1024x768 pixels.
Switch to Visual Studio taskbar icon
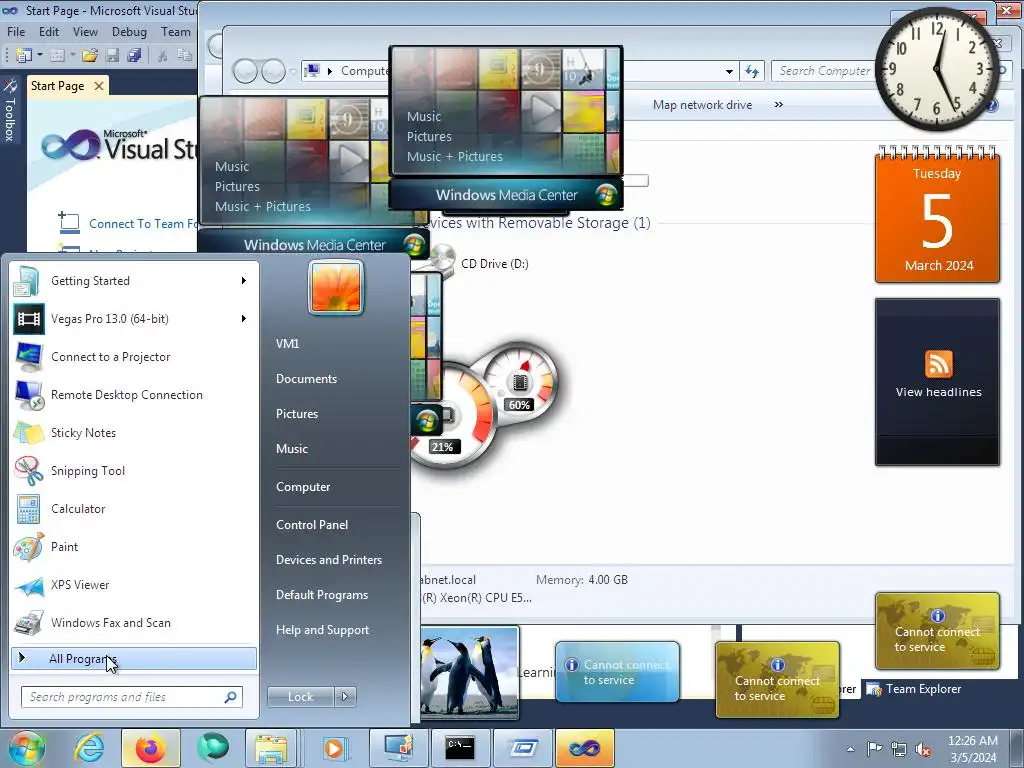tap(584, 748)
